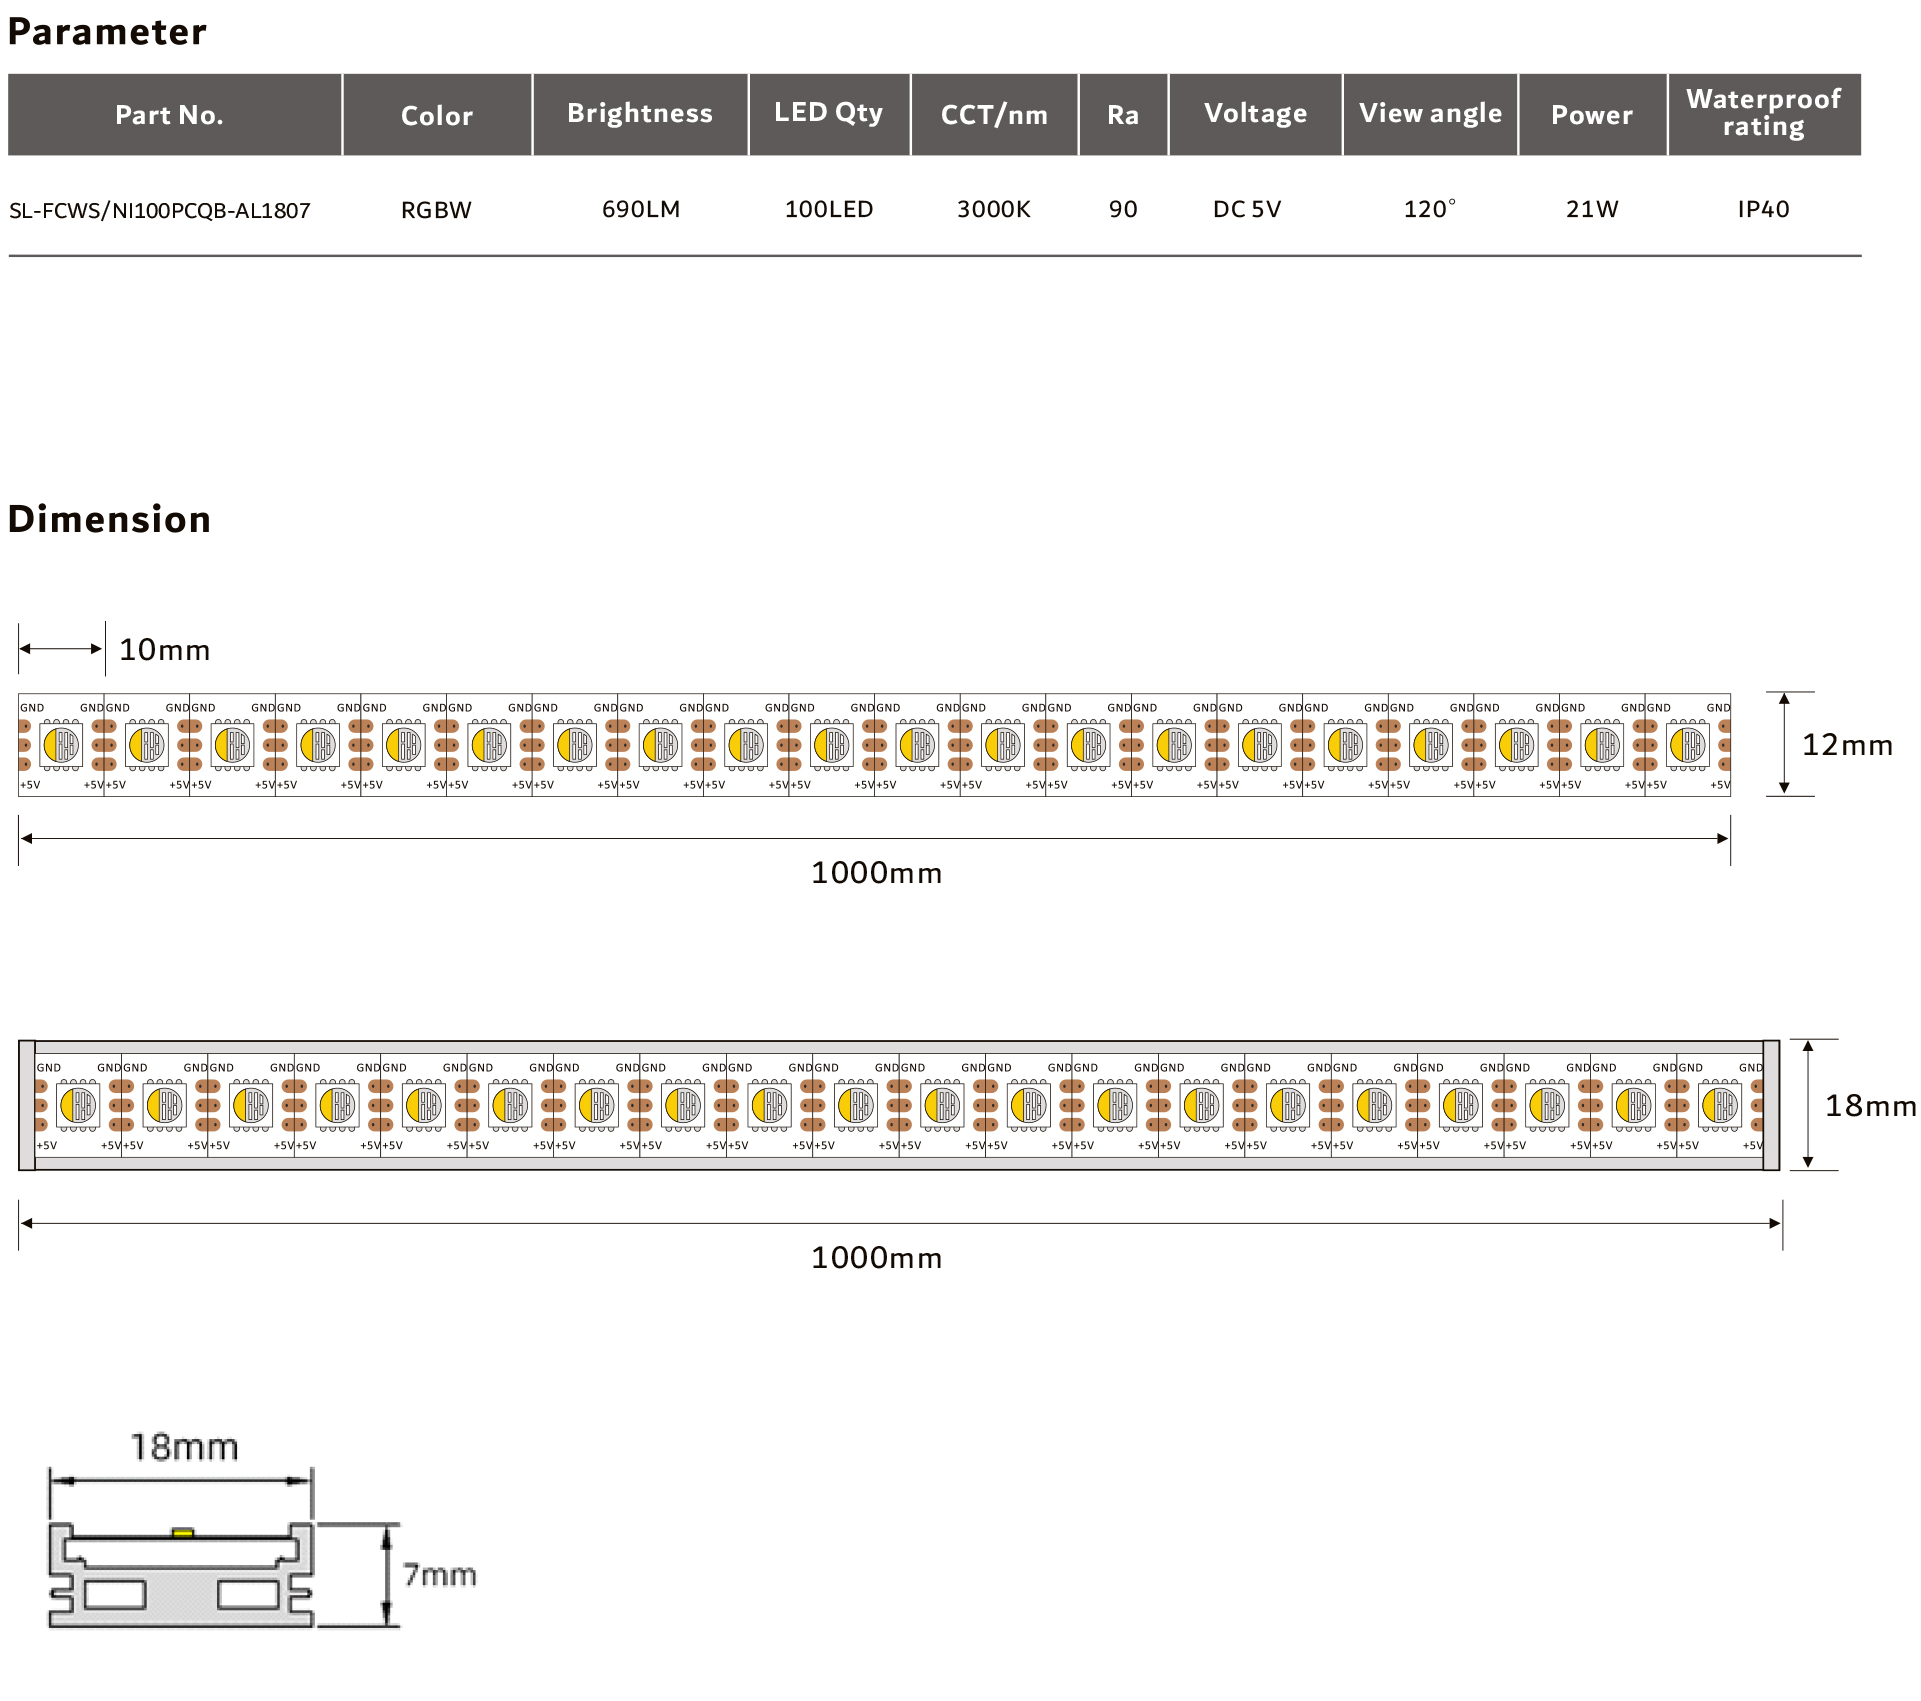Screen dimensions: 1921x1701
Task: Click the Color column header
Action: (437, 115)
